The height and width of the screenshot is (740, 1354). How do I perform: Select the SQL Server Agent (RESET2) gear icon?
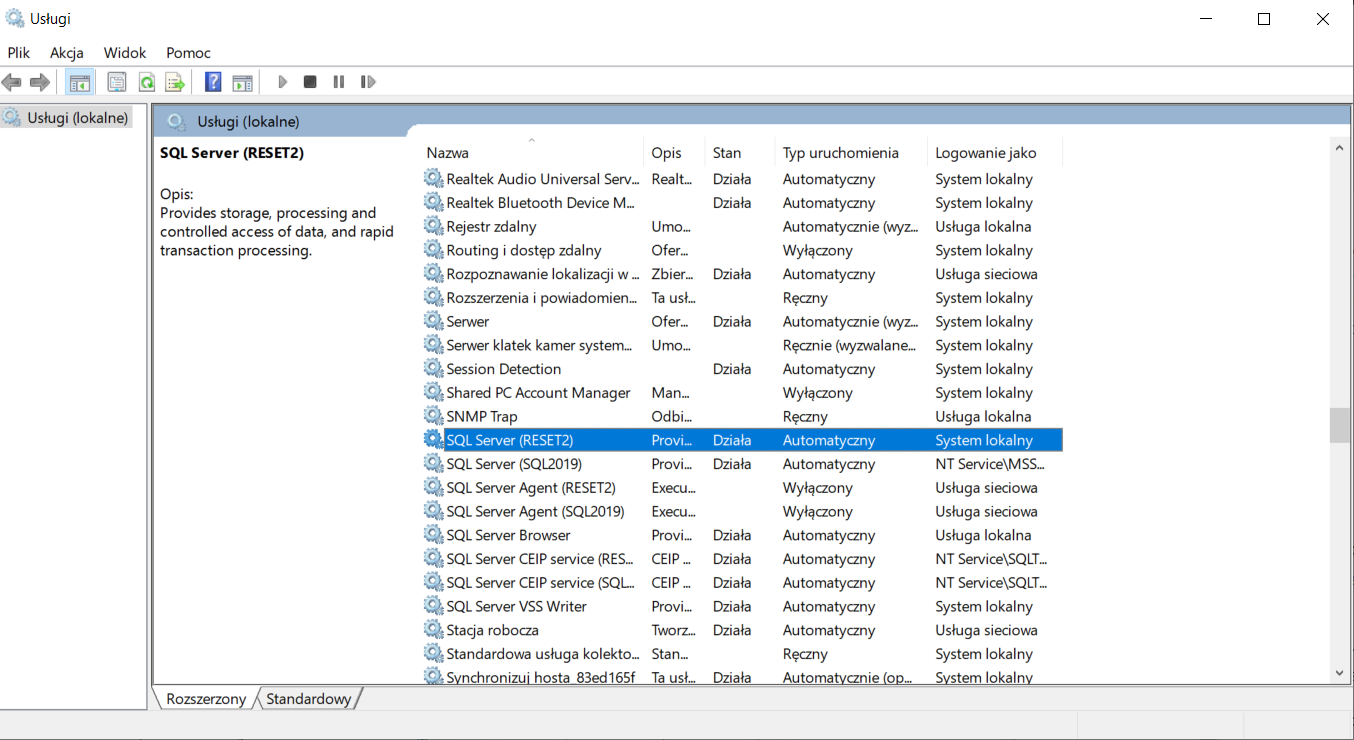tap(433, 488)
